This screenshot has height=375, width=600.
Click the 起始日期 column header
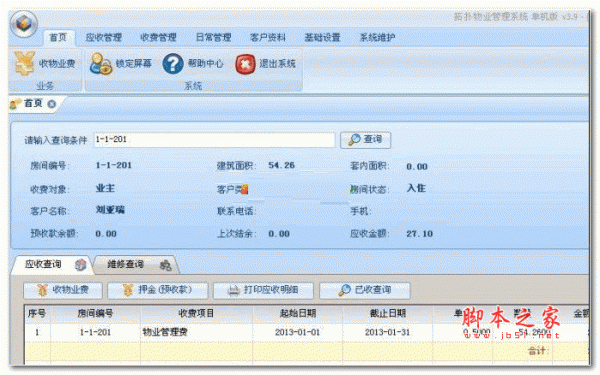tap(297, 314)
